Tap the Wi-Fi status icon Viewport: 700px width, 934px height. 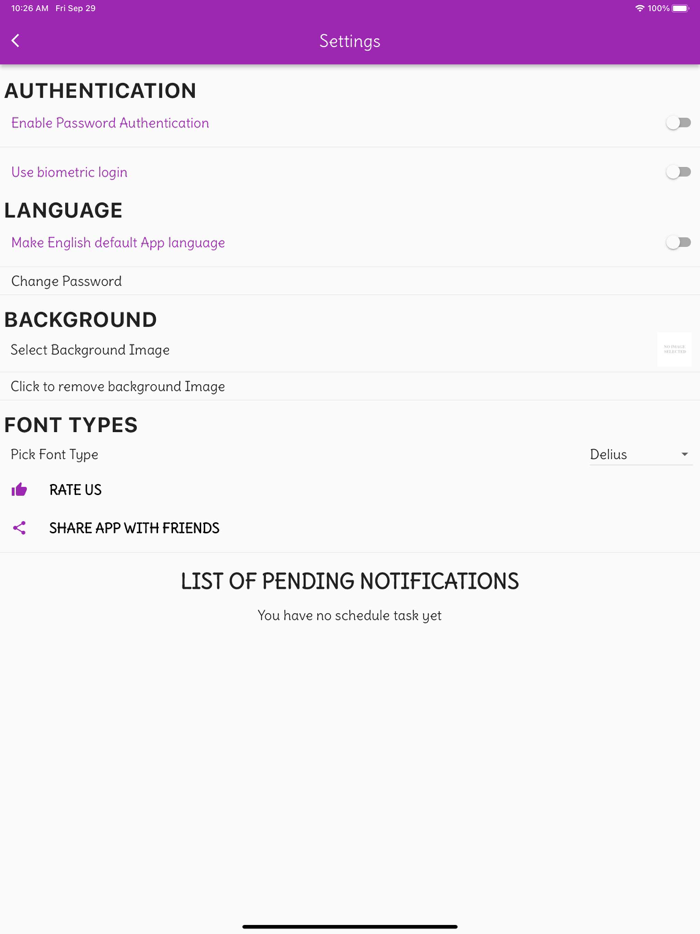coord(641,8)
